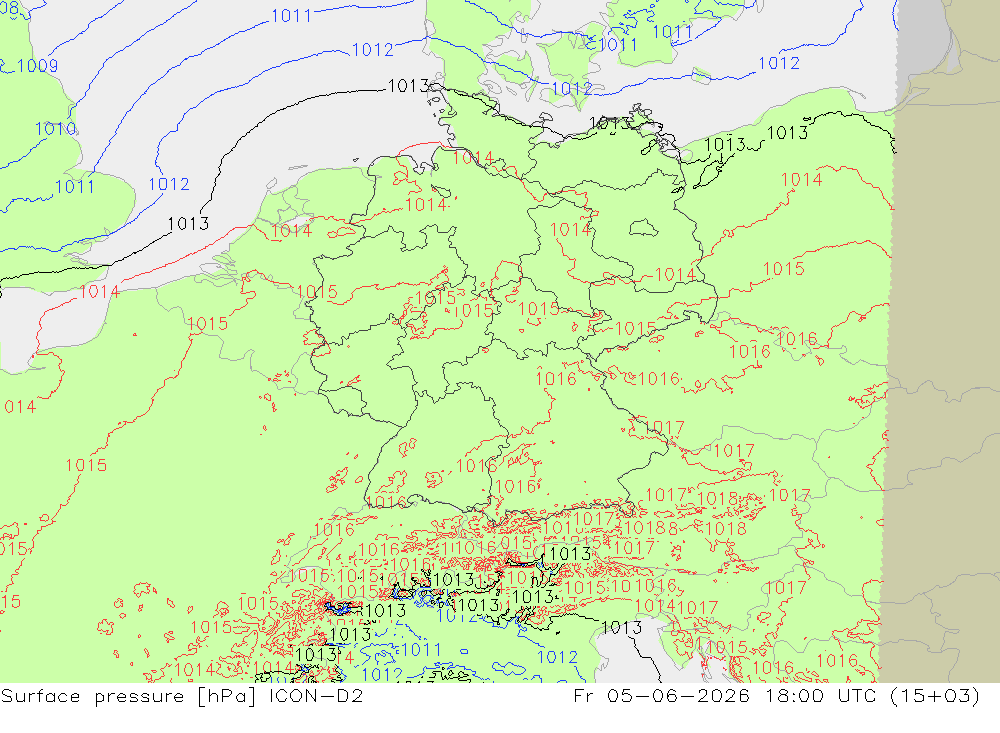Click the blue "1010" isobar label
Screen dimensions: 1000x733
(x=55, y=129)
